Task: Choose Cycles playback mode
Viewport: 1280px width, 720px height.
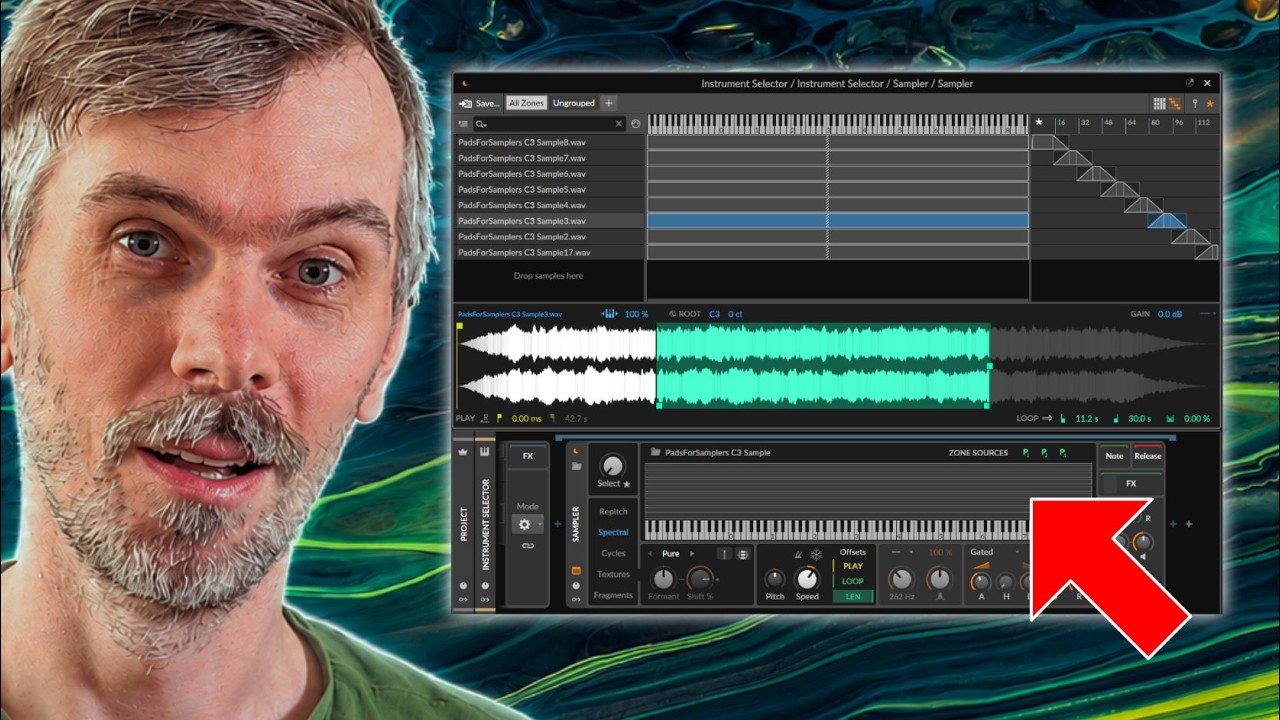Action: pyautogui.click(x=613, y=553)
